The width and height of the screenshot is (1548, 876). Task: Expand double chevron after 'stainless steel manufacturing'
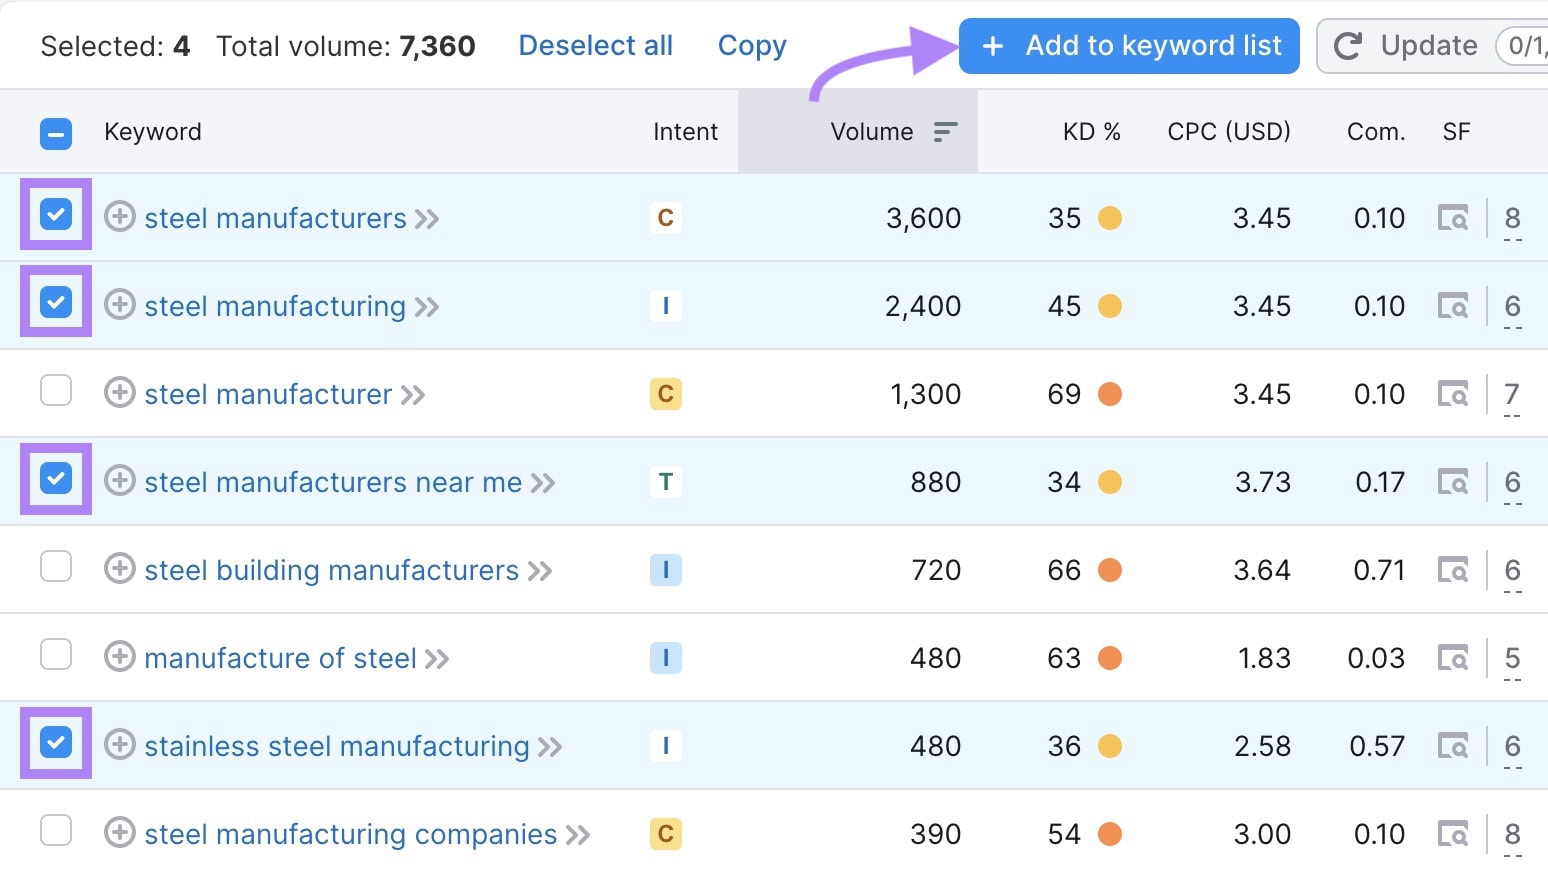click(550, 747)
